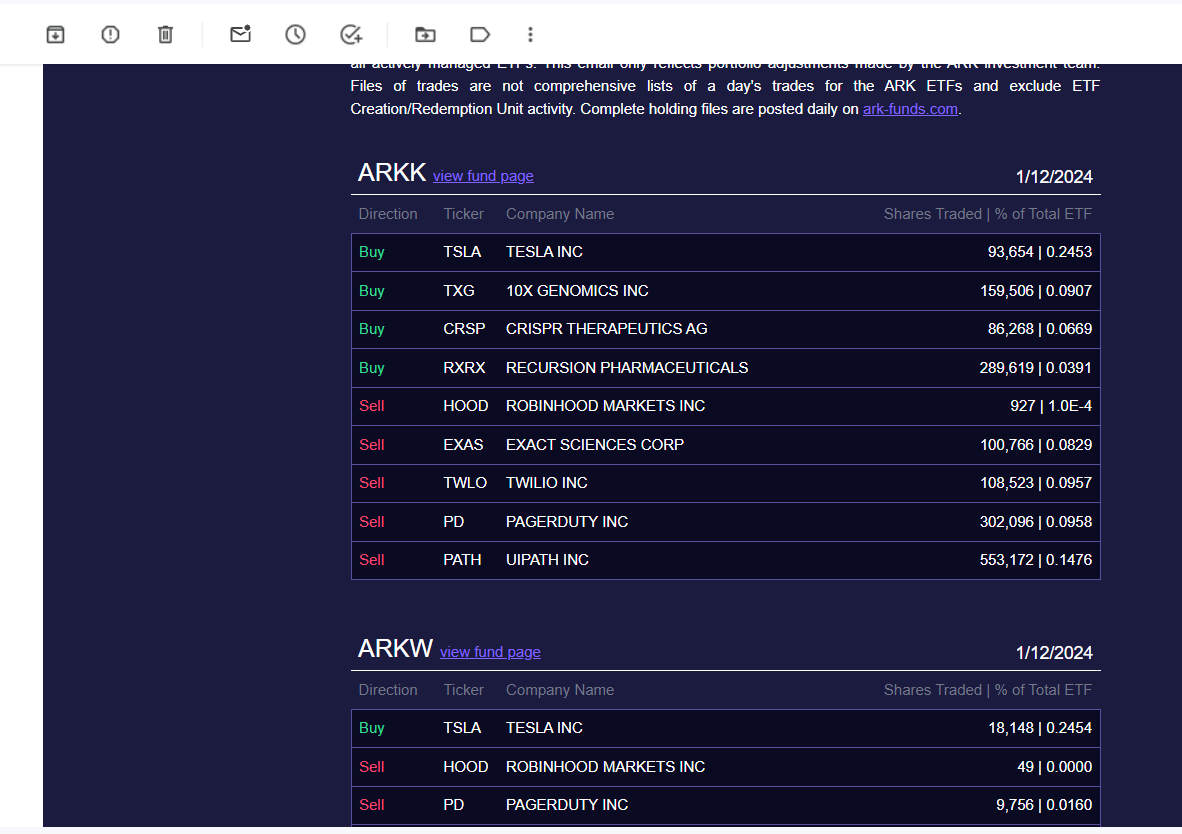Screen dimensions: 1182x834
Task: Apply a label to the email
Action: 479,34
